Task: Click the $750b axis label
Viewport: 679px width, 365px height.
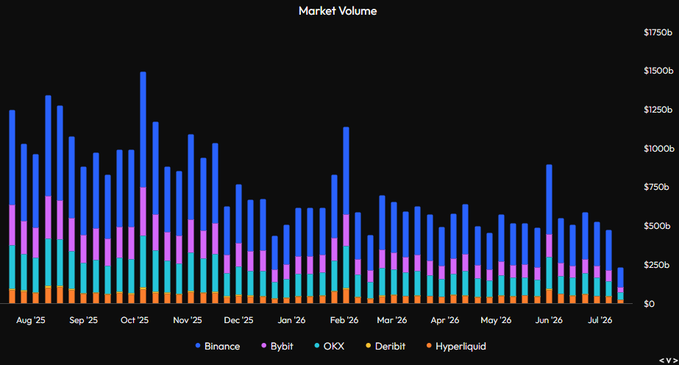Action: click(x=656, y=187)
